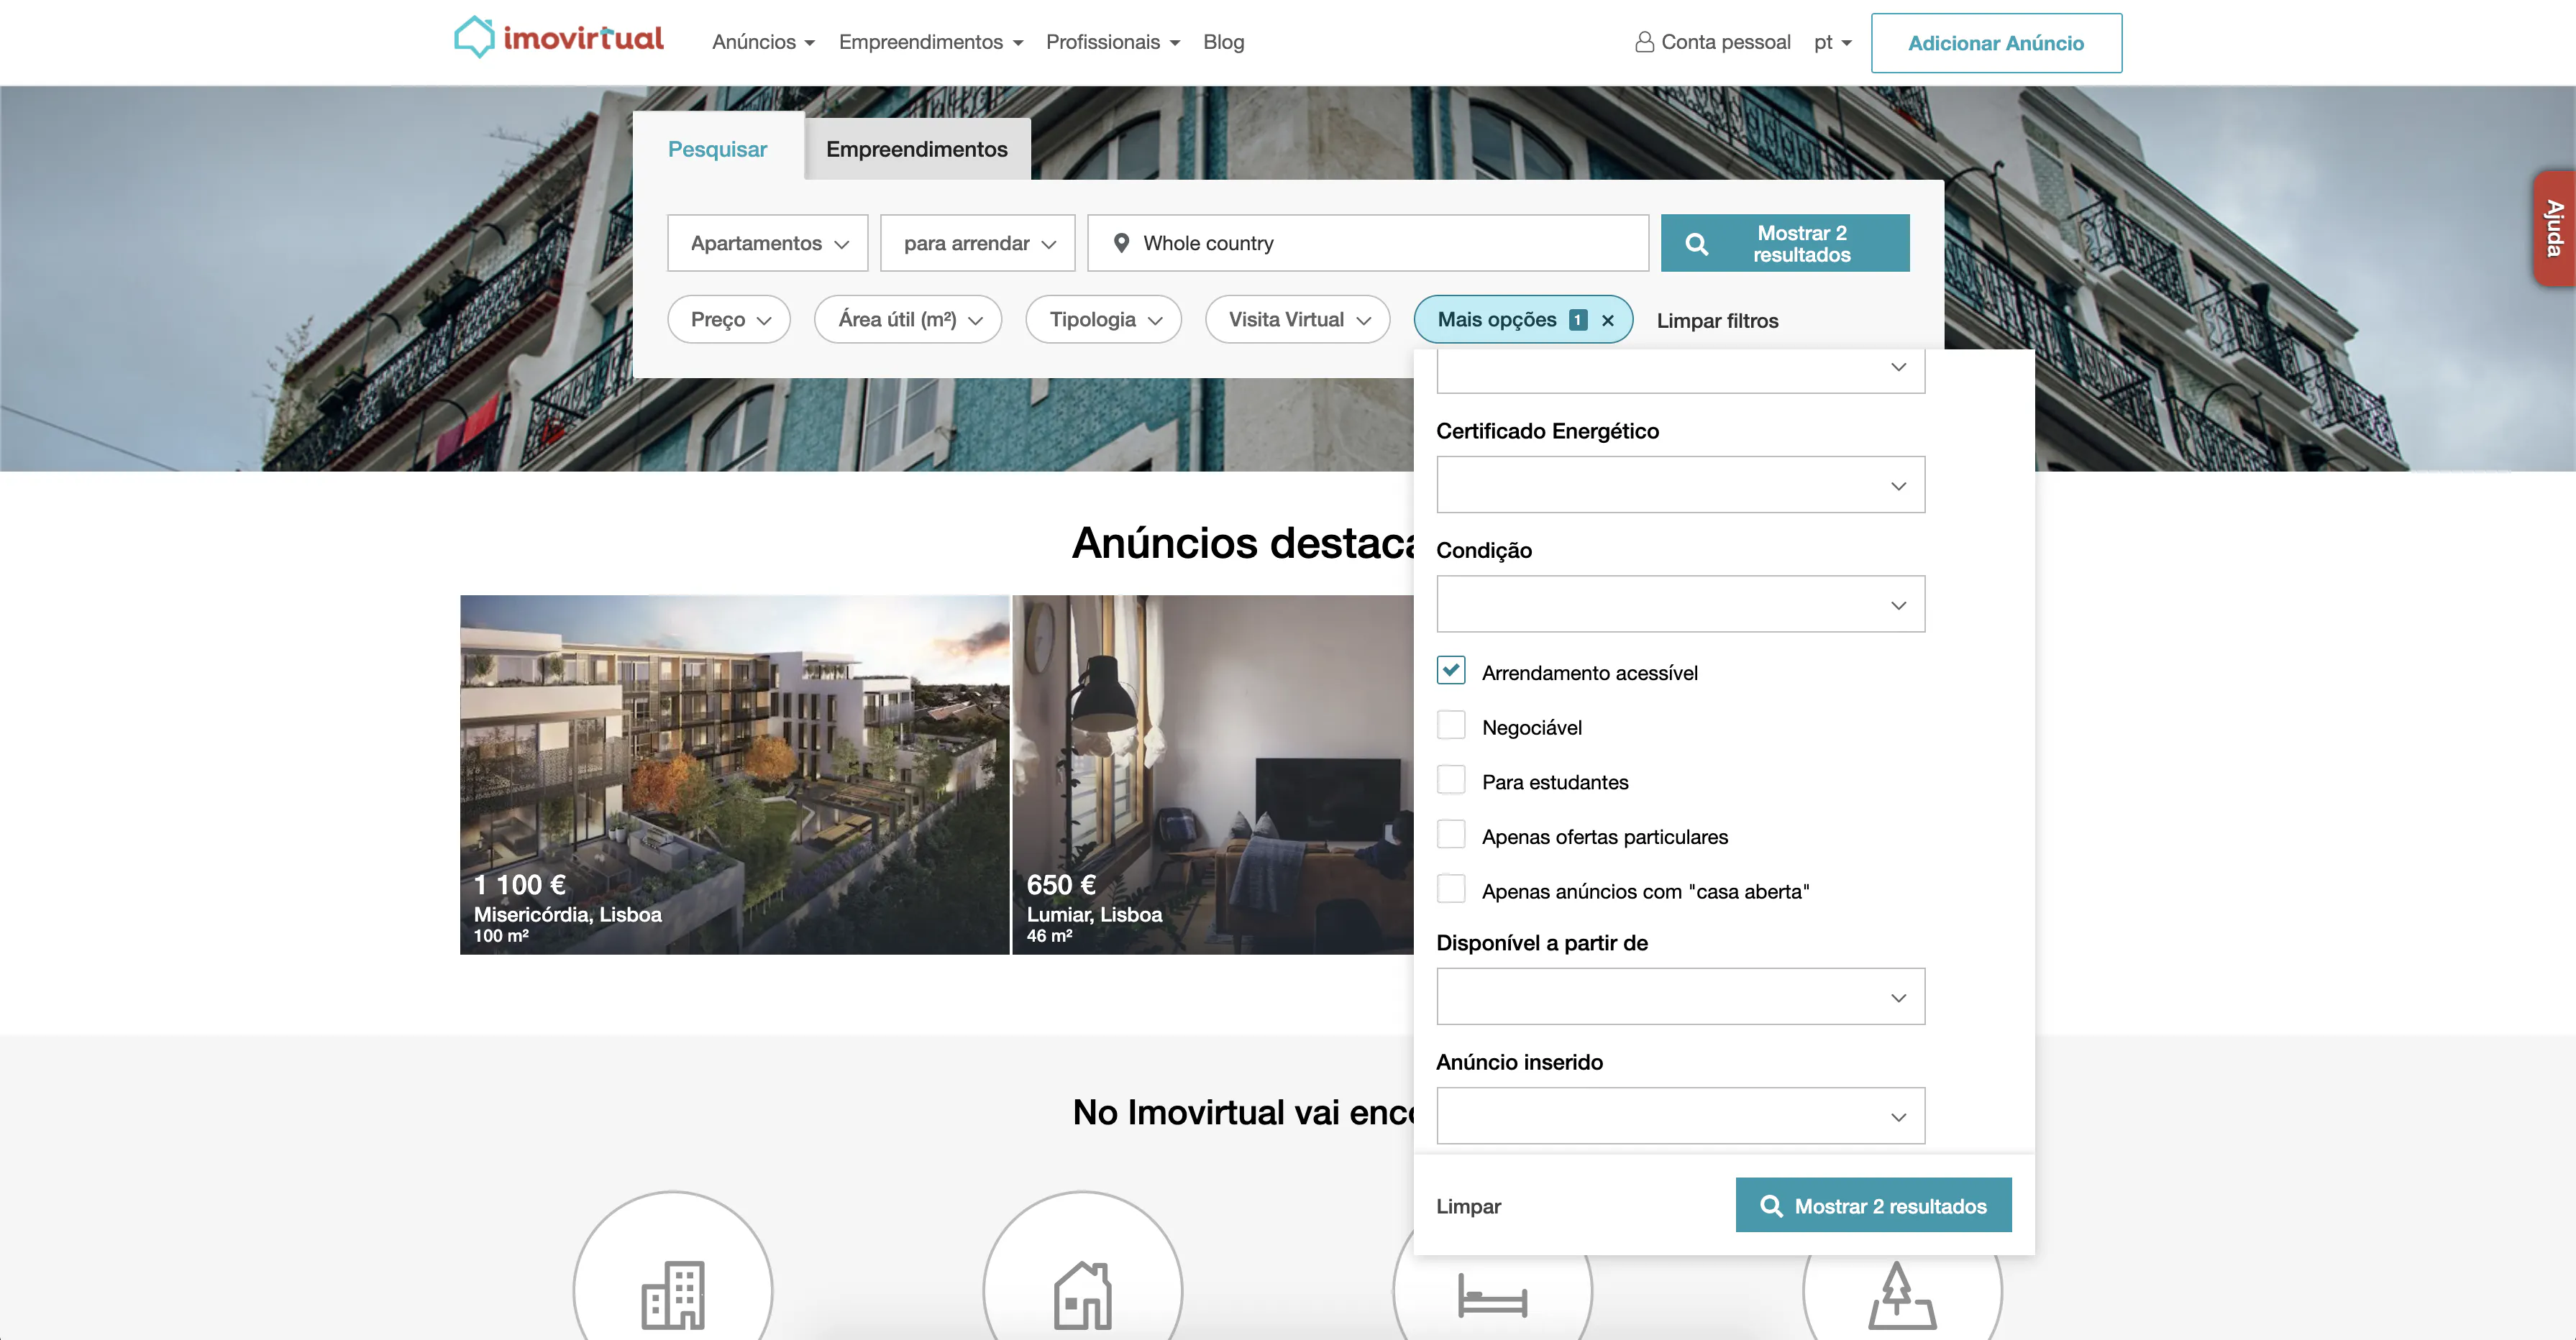2576x1340 pixels.
Task: Expand the pt language selector
Action: click(x=1832, y=42)
